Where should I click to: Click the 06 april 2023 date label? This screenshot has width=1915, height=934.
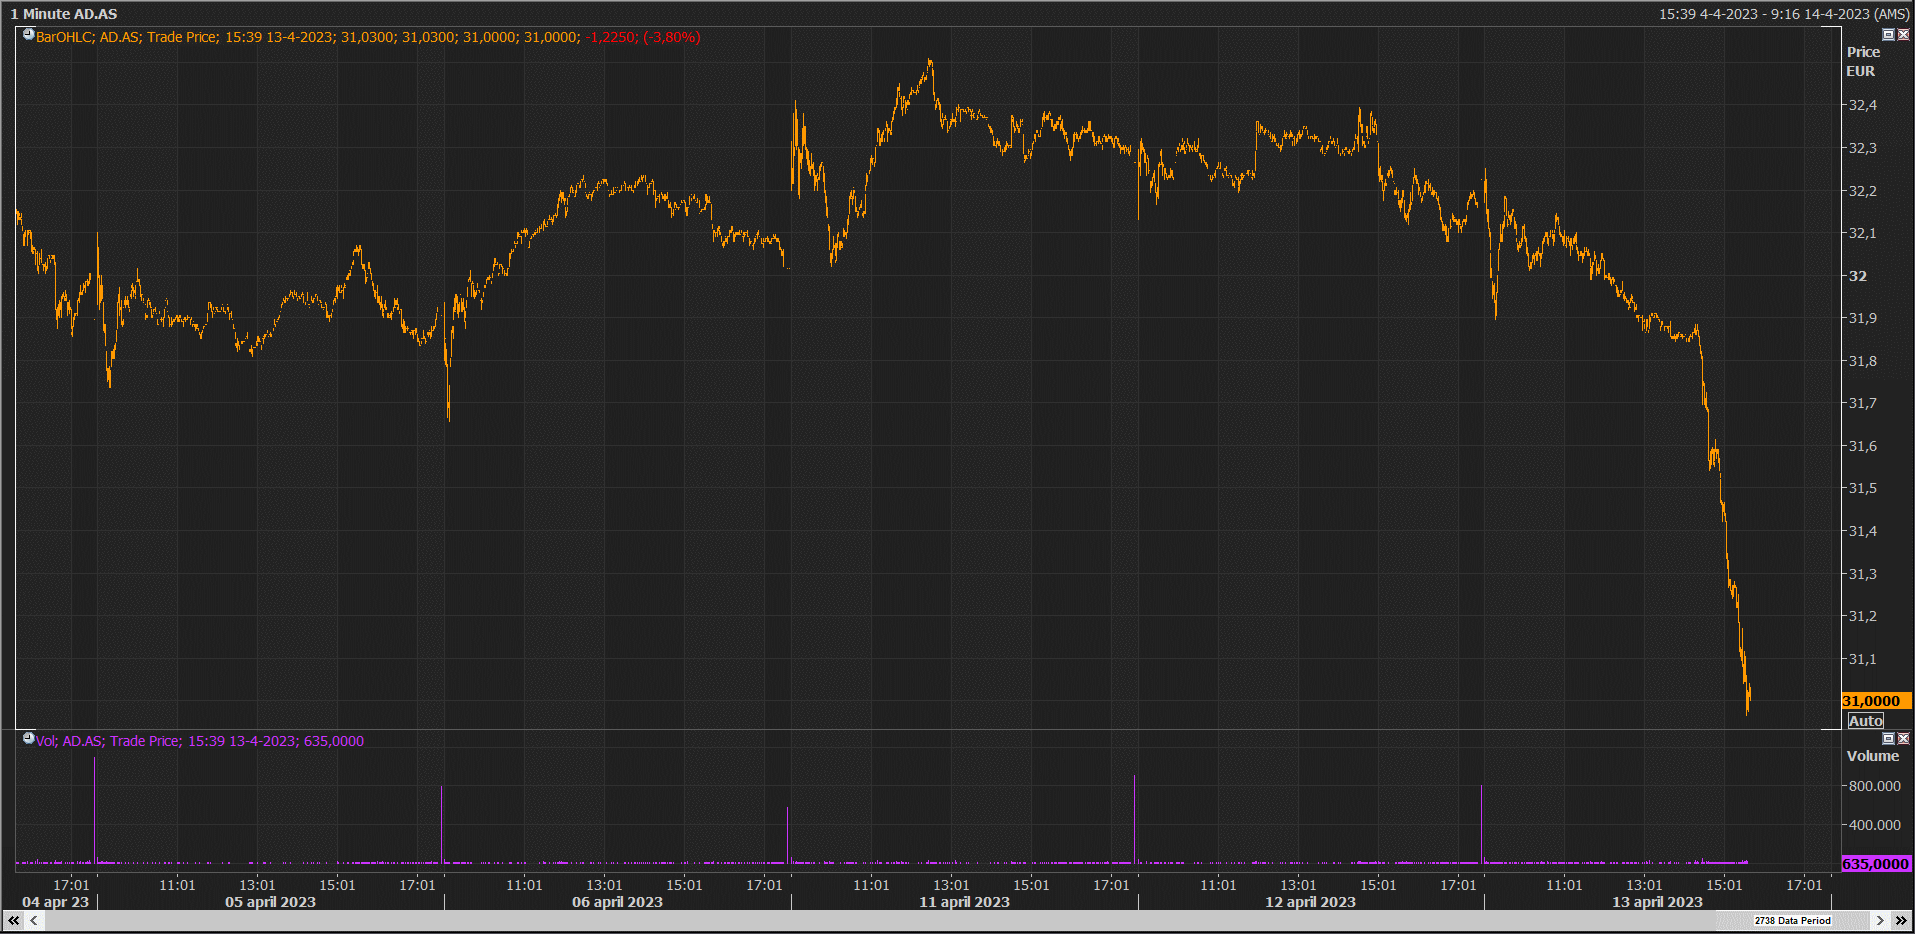(617, 902)
